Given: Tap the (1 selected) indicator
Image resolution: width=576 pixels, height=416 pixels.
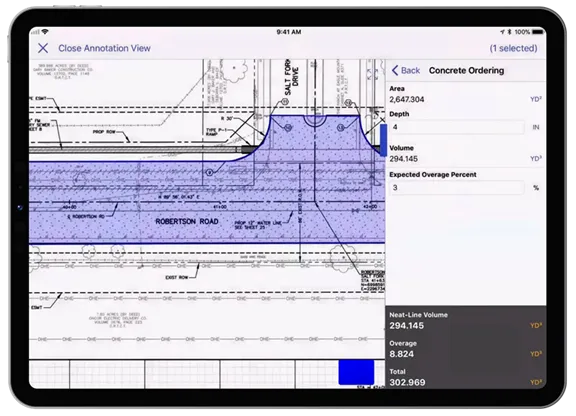Looking at the screenshot, I should (513, 48).
